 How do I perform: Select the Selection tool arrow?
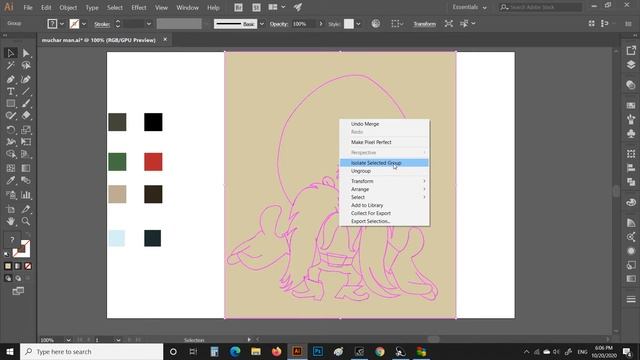tap(11, 53)
